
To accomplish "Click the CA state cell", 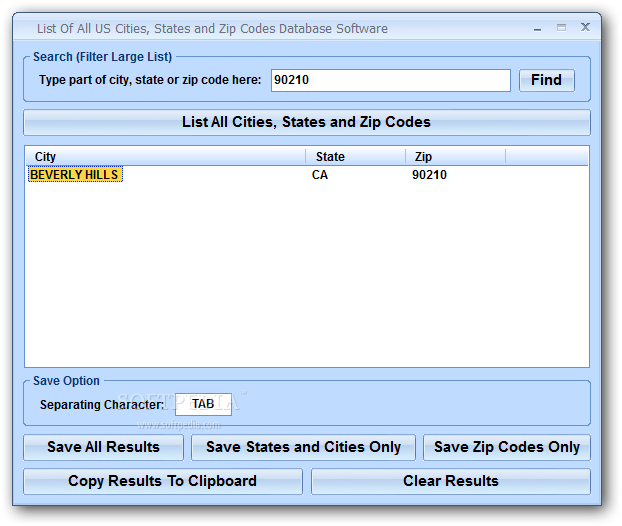I will [x=320, y=175].
